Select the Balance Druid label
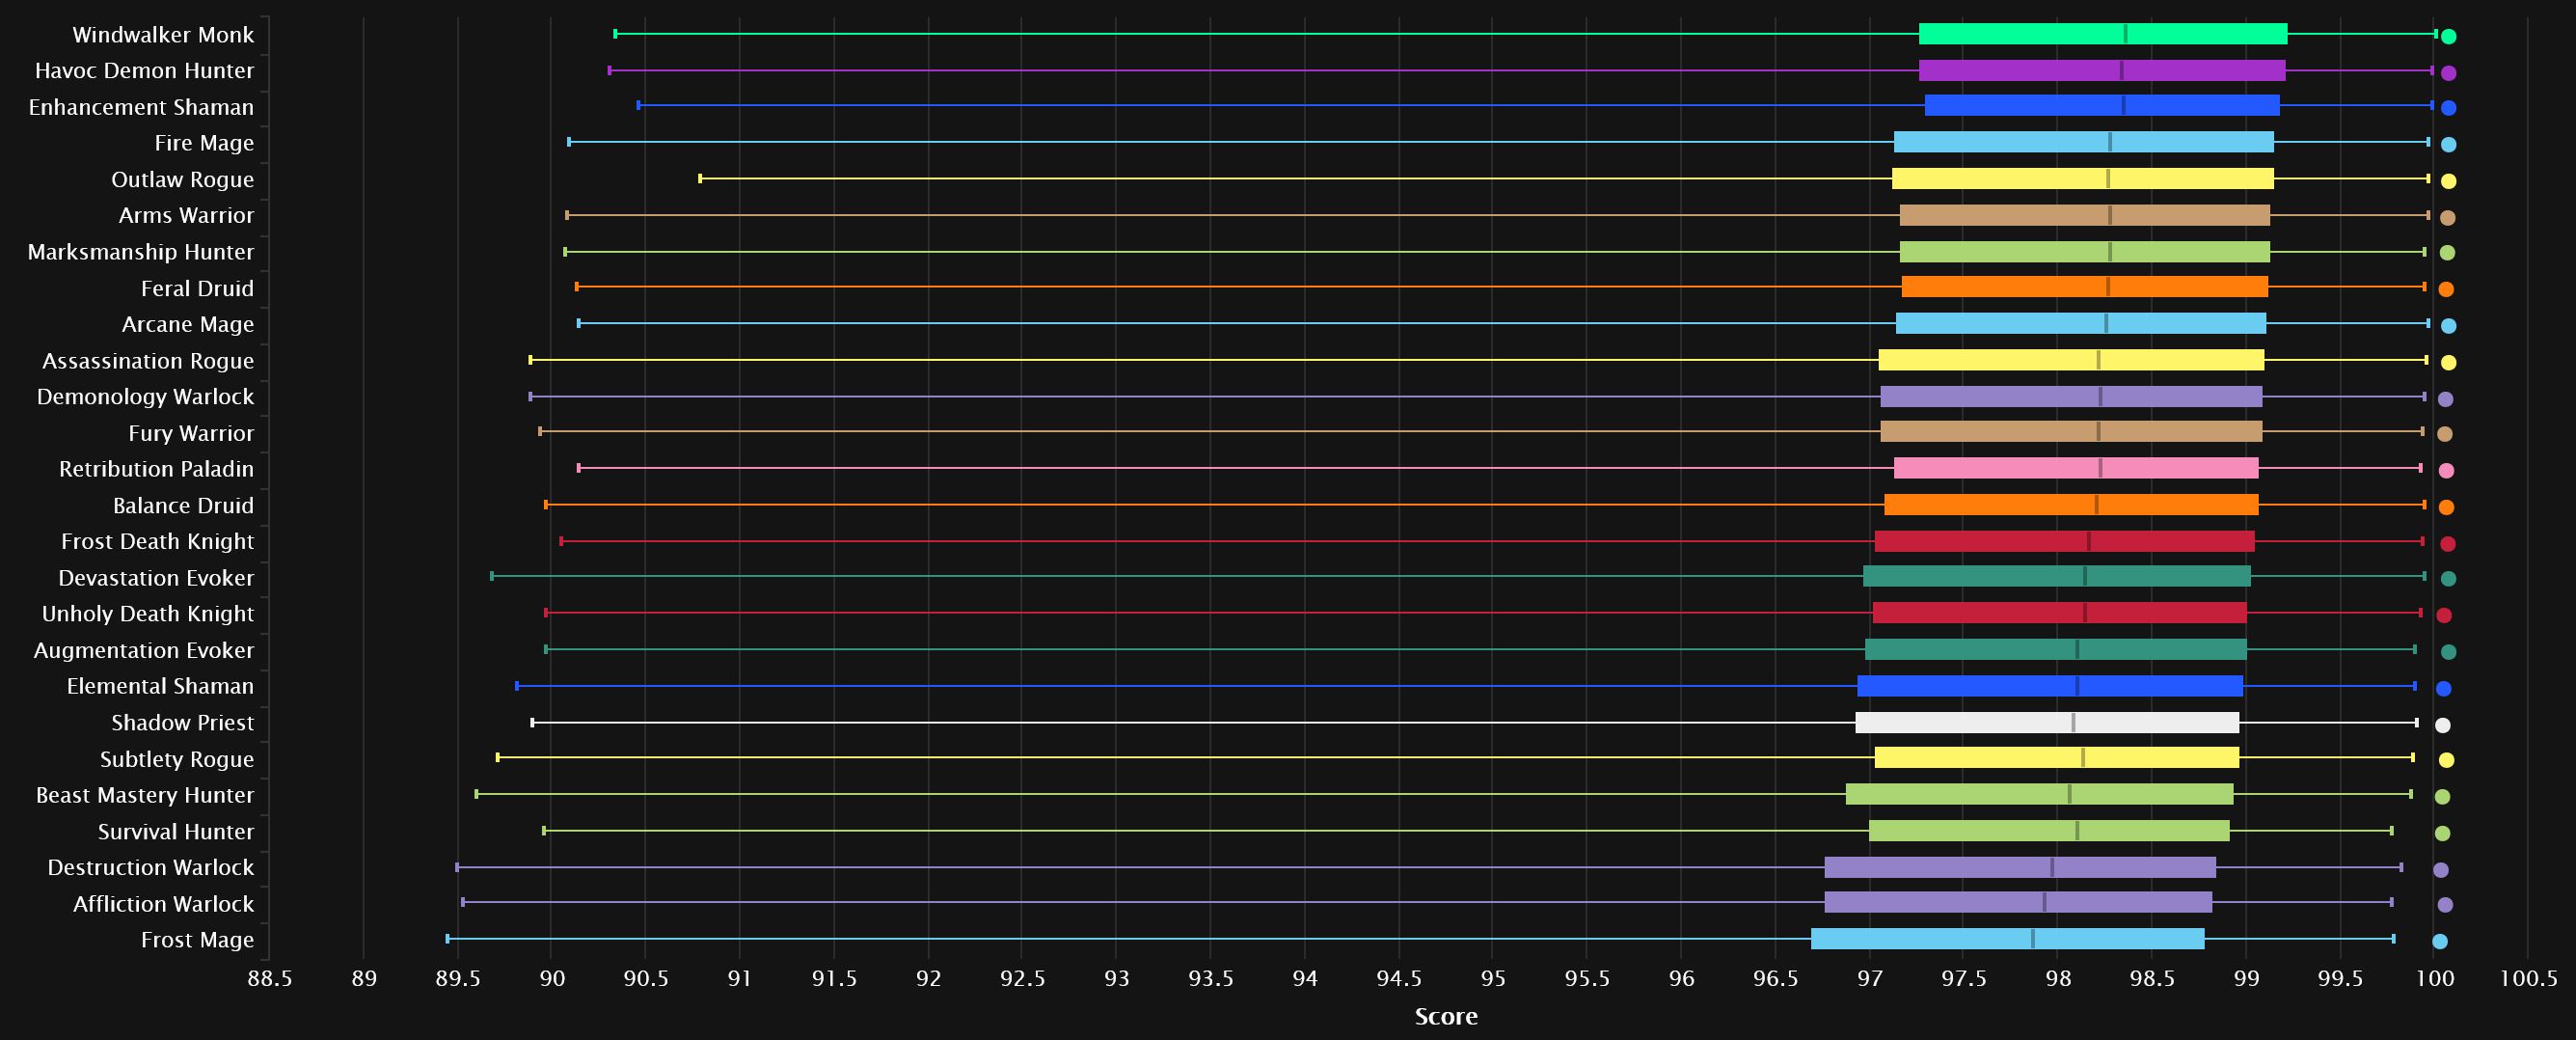2576x1040 pixels. click(x=183, y=506)
